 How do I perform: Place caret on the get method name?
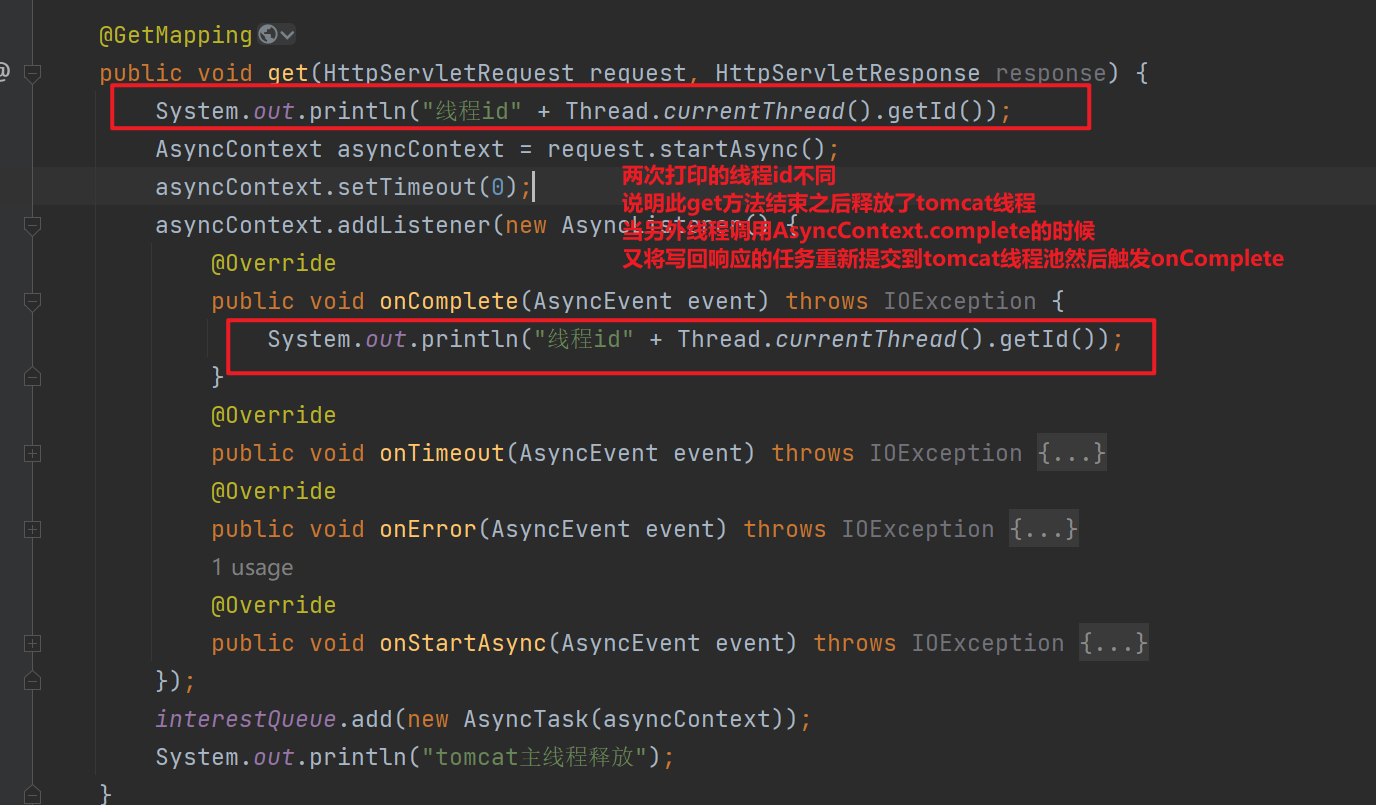288,73
